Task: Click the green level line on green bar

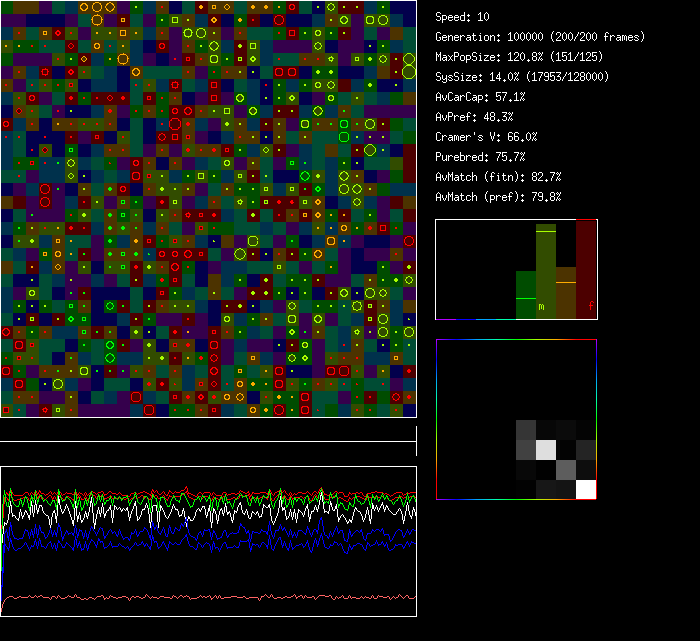Action: pos(526,298)
